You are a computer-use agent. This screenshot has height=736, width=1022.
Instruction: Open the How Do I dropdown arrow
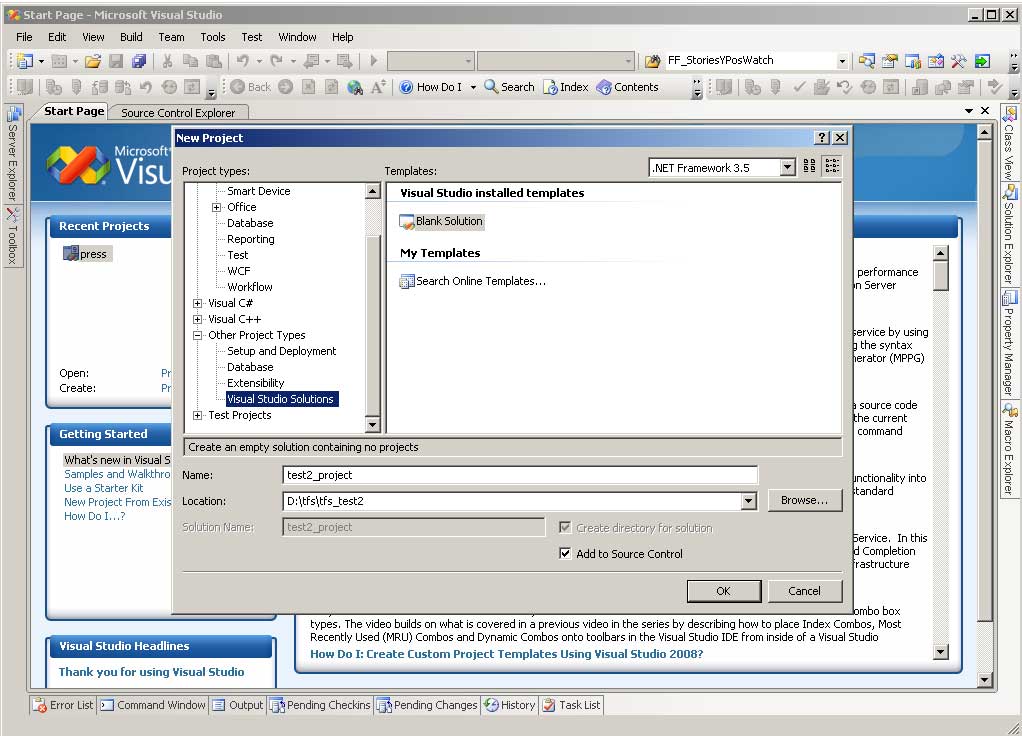click(x=473, y=87)
